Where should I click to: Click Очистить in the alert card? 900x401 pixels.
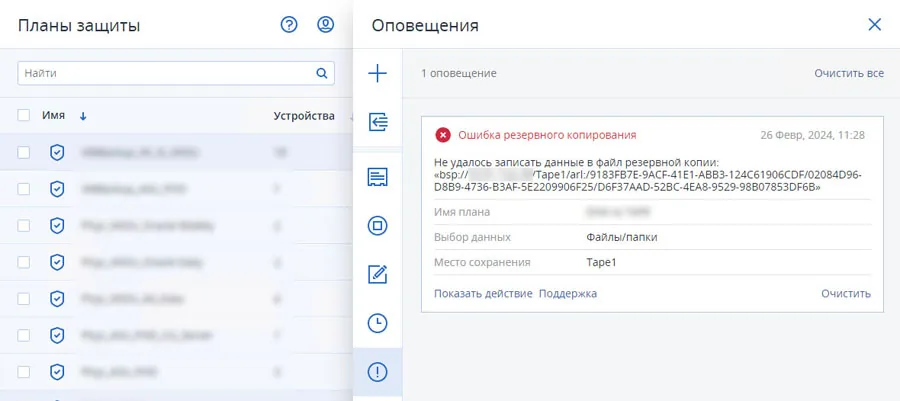tap(845, 293)
